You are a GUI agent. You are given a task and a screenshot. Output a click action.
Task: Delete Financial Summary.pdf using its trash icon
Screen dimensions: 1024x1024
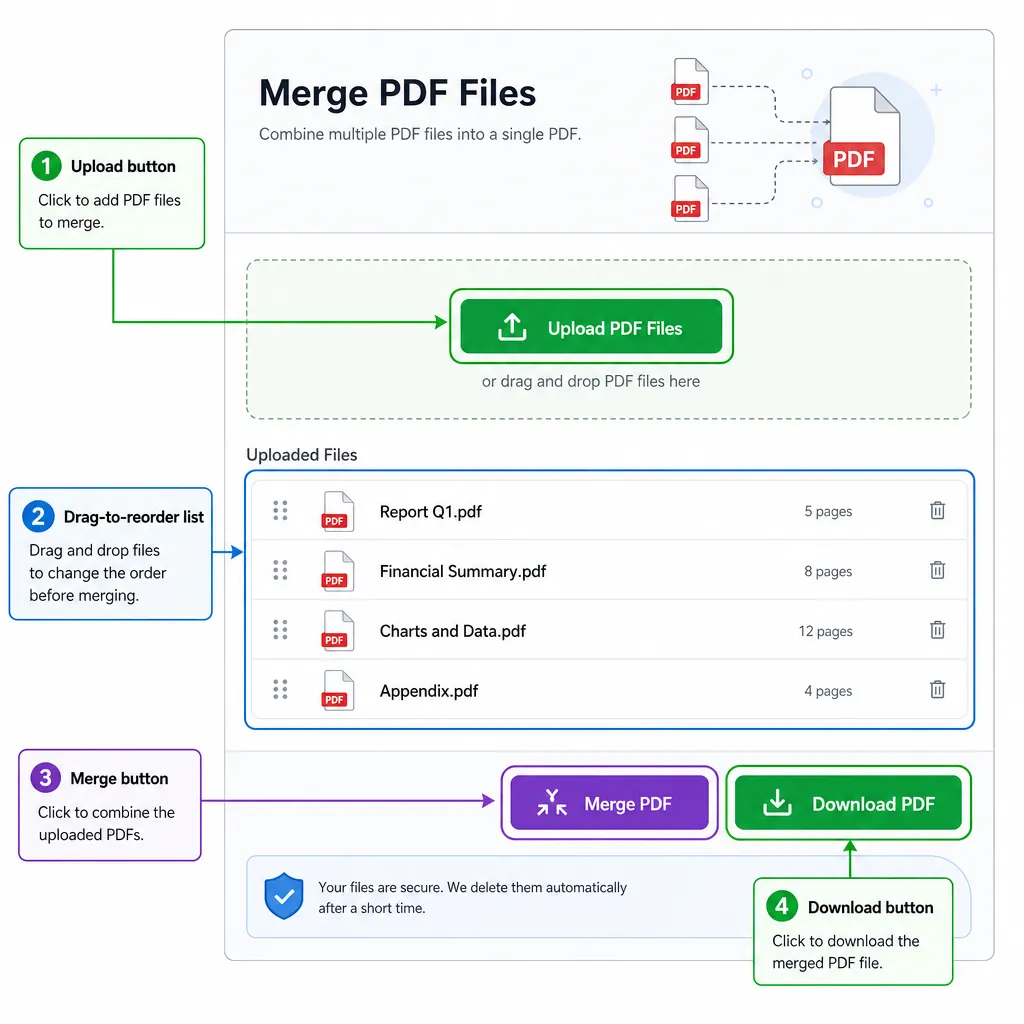click(937, 570)
